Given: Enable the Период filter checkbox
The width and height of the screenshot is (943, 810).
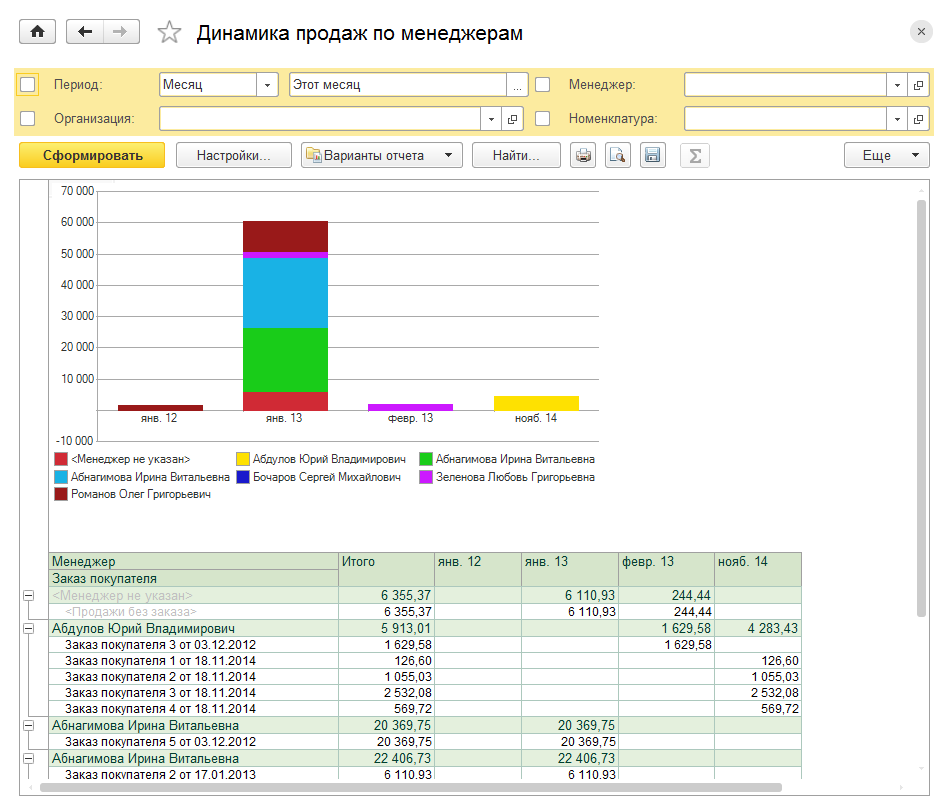Looking at the screenshot, I should pyautogui.click(x=28, y=85).
